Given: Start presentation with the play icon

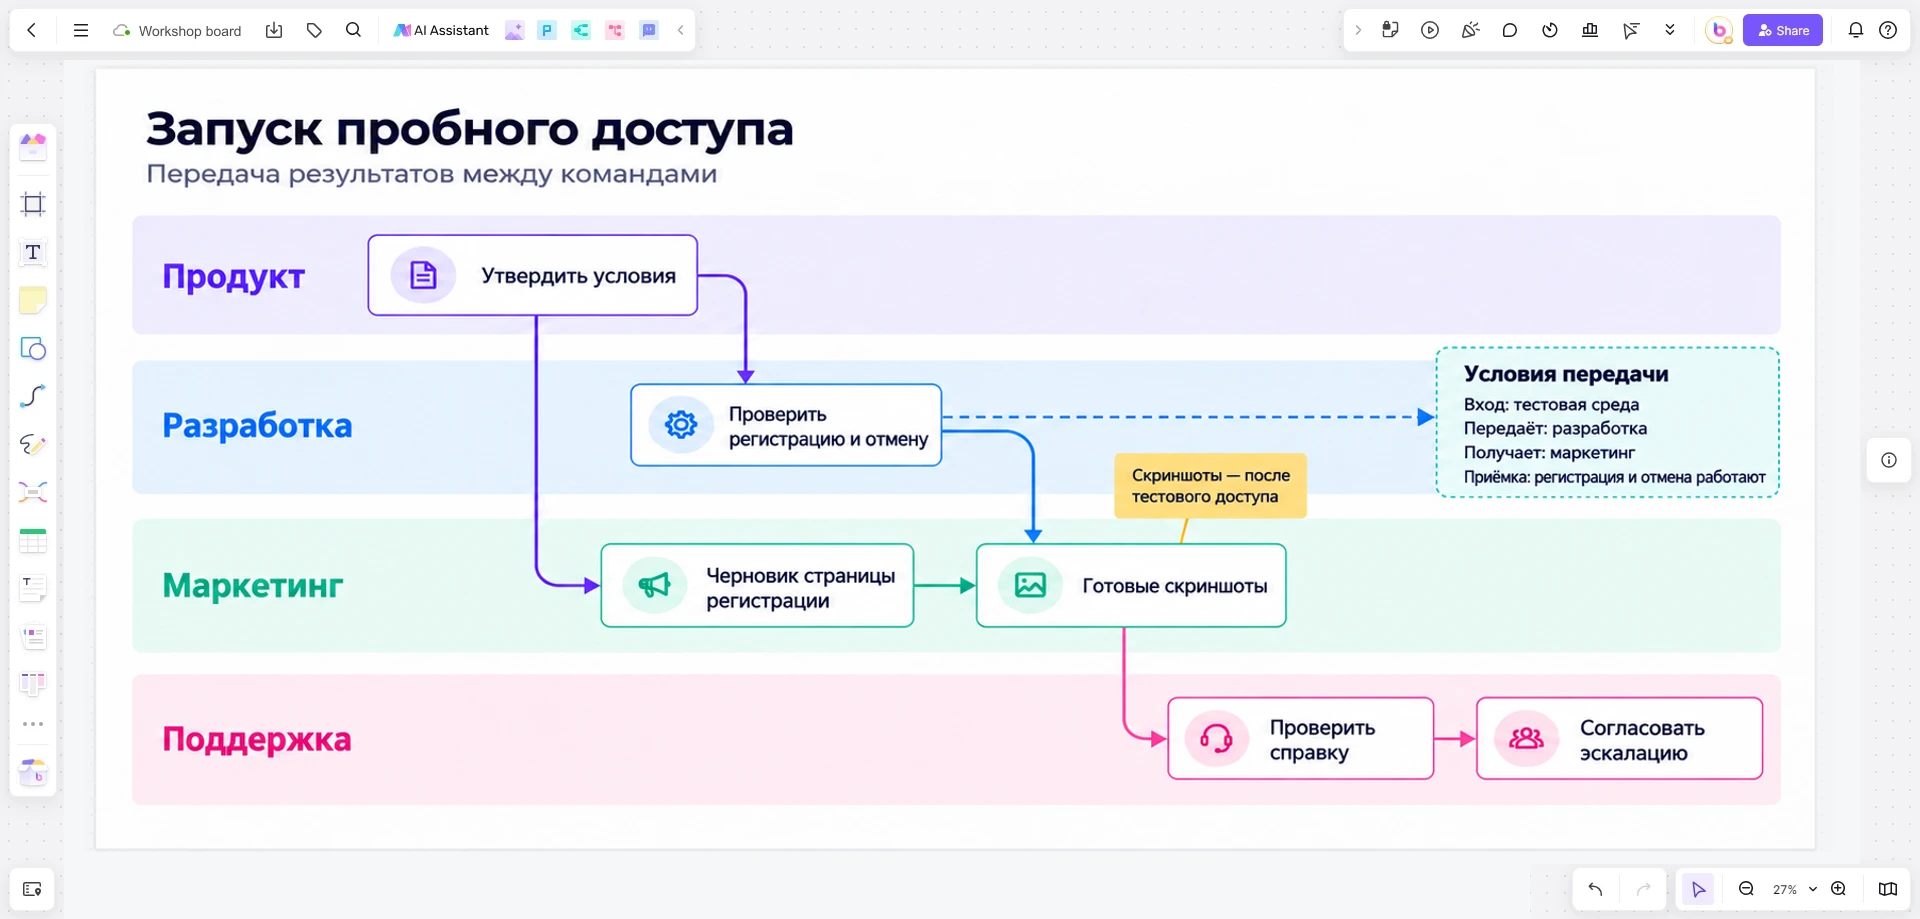Looking at the screenshot, I should (1430, 30).
